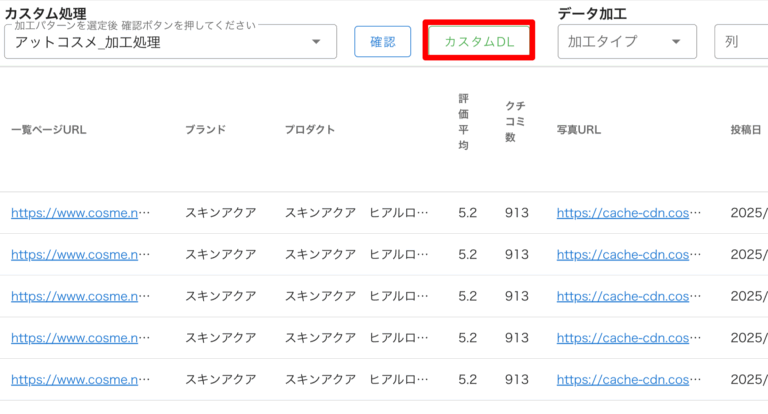
Task: Click the 投稿日 column header
Action: pos(747,130)
